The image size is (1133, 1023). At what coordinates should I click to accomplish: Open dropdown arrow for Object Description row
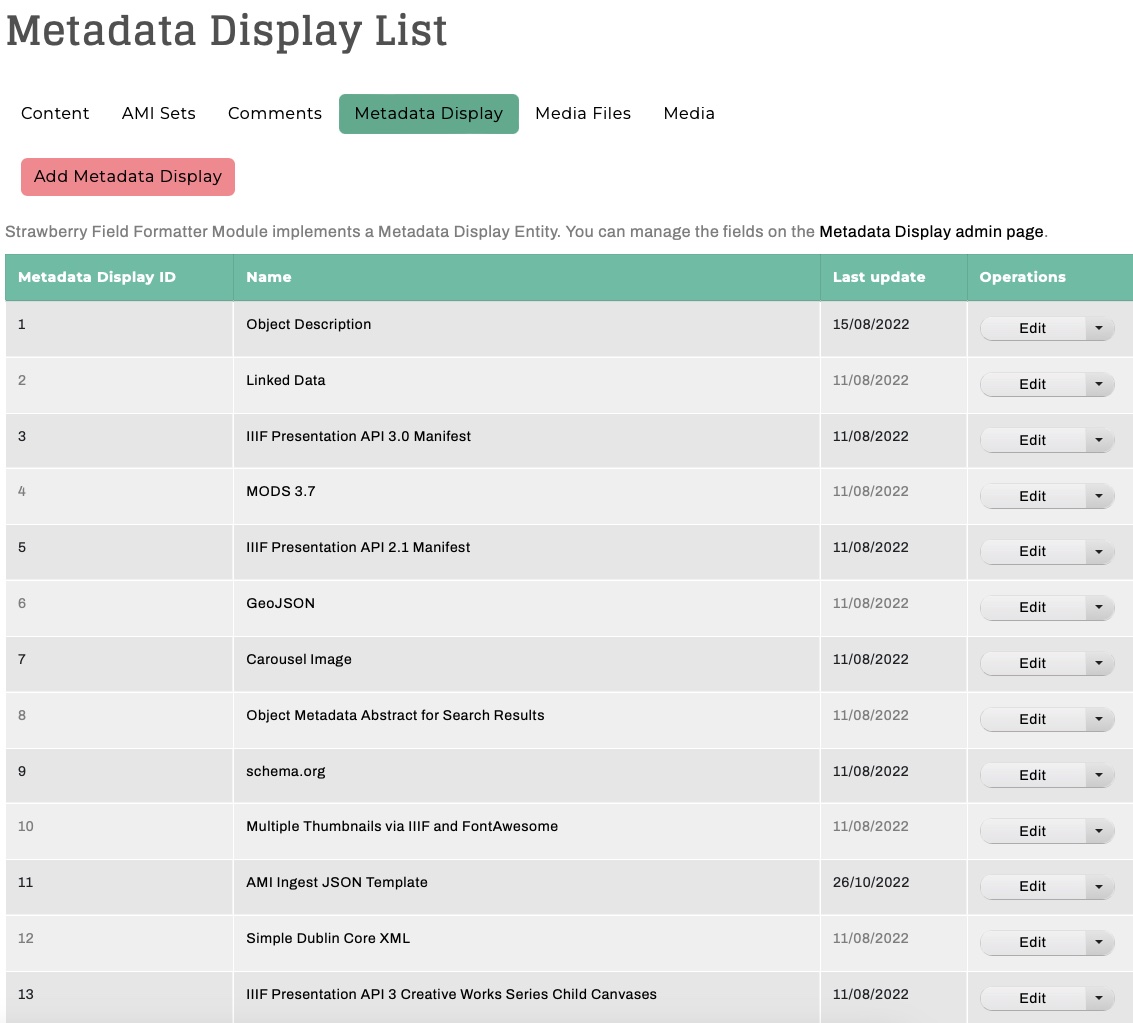(x=1099, y=328)
